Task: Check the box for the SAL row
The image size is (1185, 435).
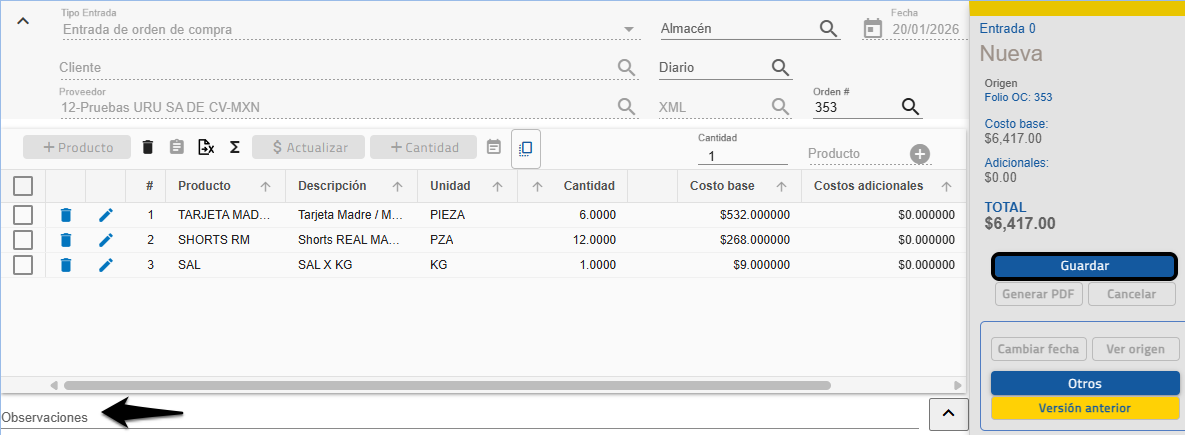Action: tap(23, 265)
